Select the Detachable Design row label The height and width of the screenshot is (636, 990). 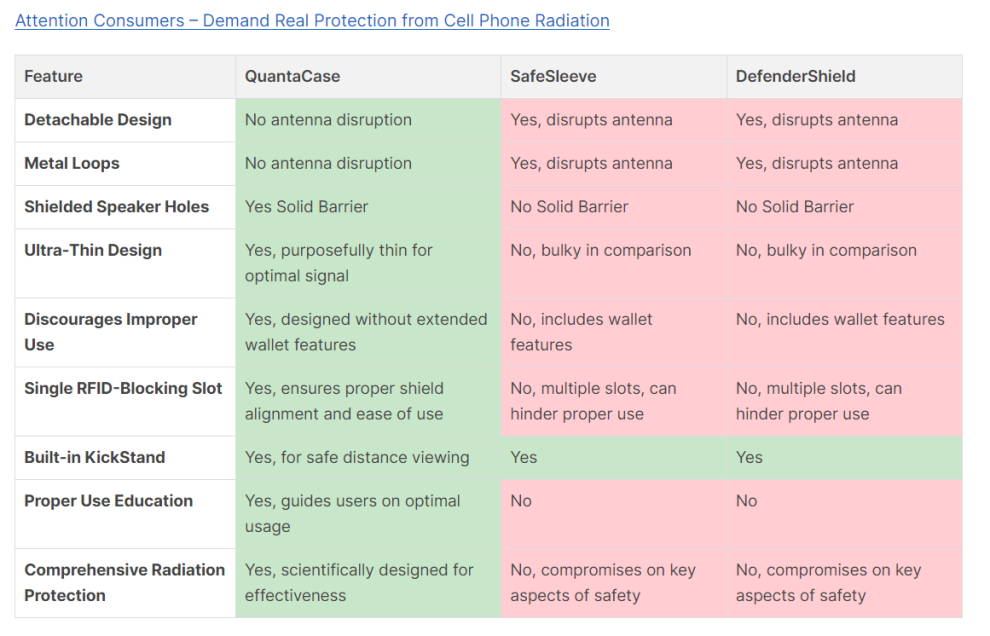98,120
